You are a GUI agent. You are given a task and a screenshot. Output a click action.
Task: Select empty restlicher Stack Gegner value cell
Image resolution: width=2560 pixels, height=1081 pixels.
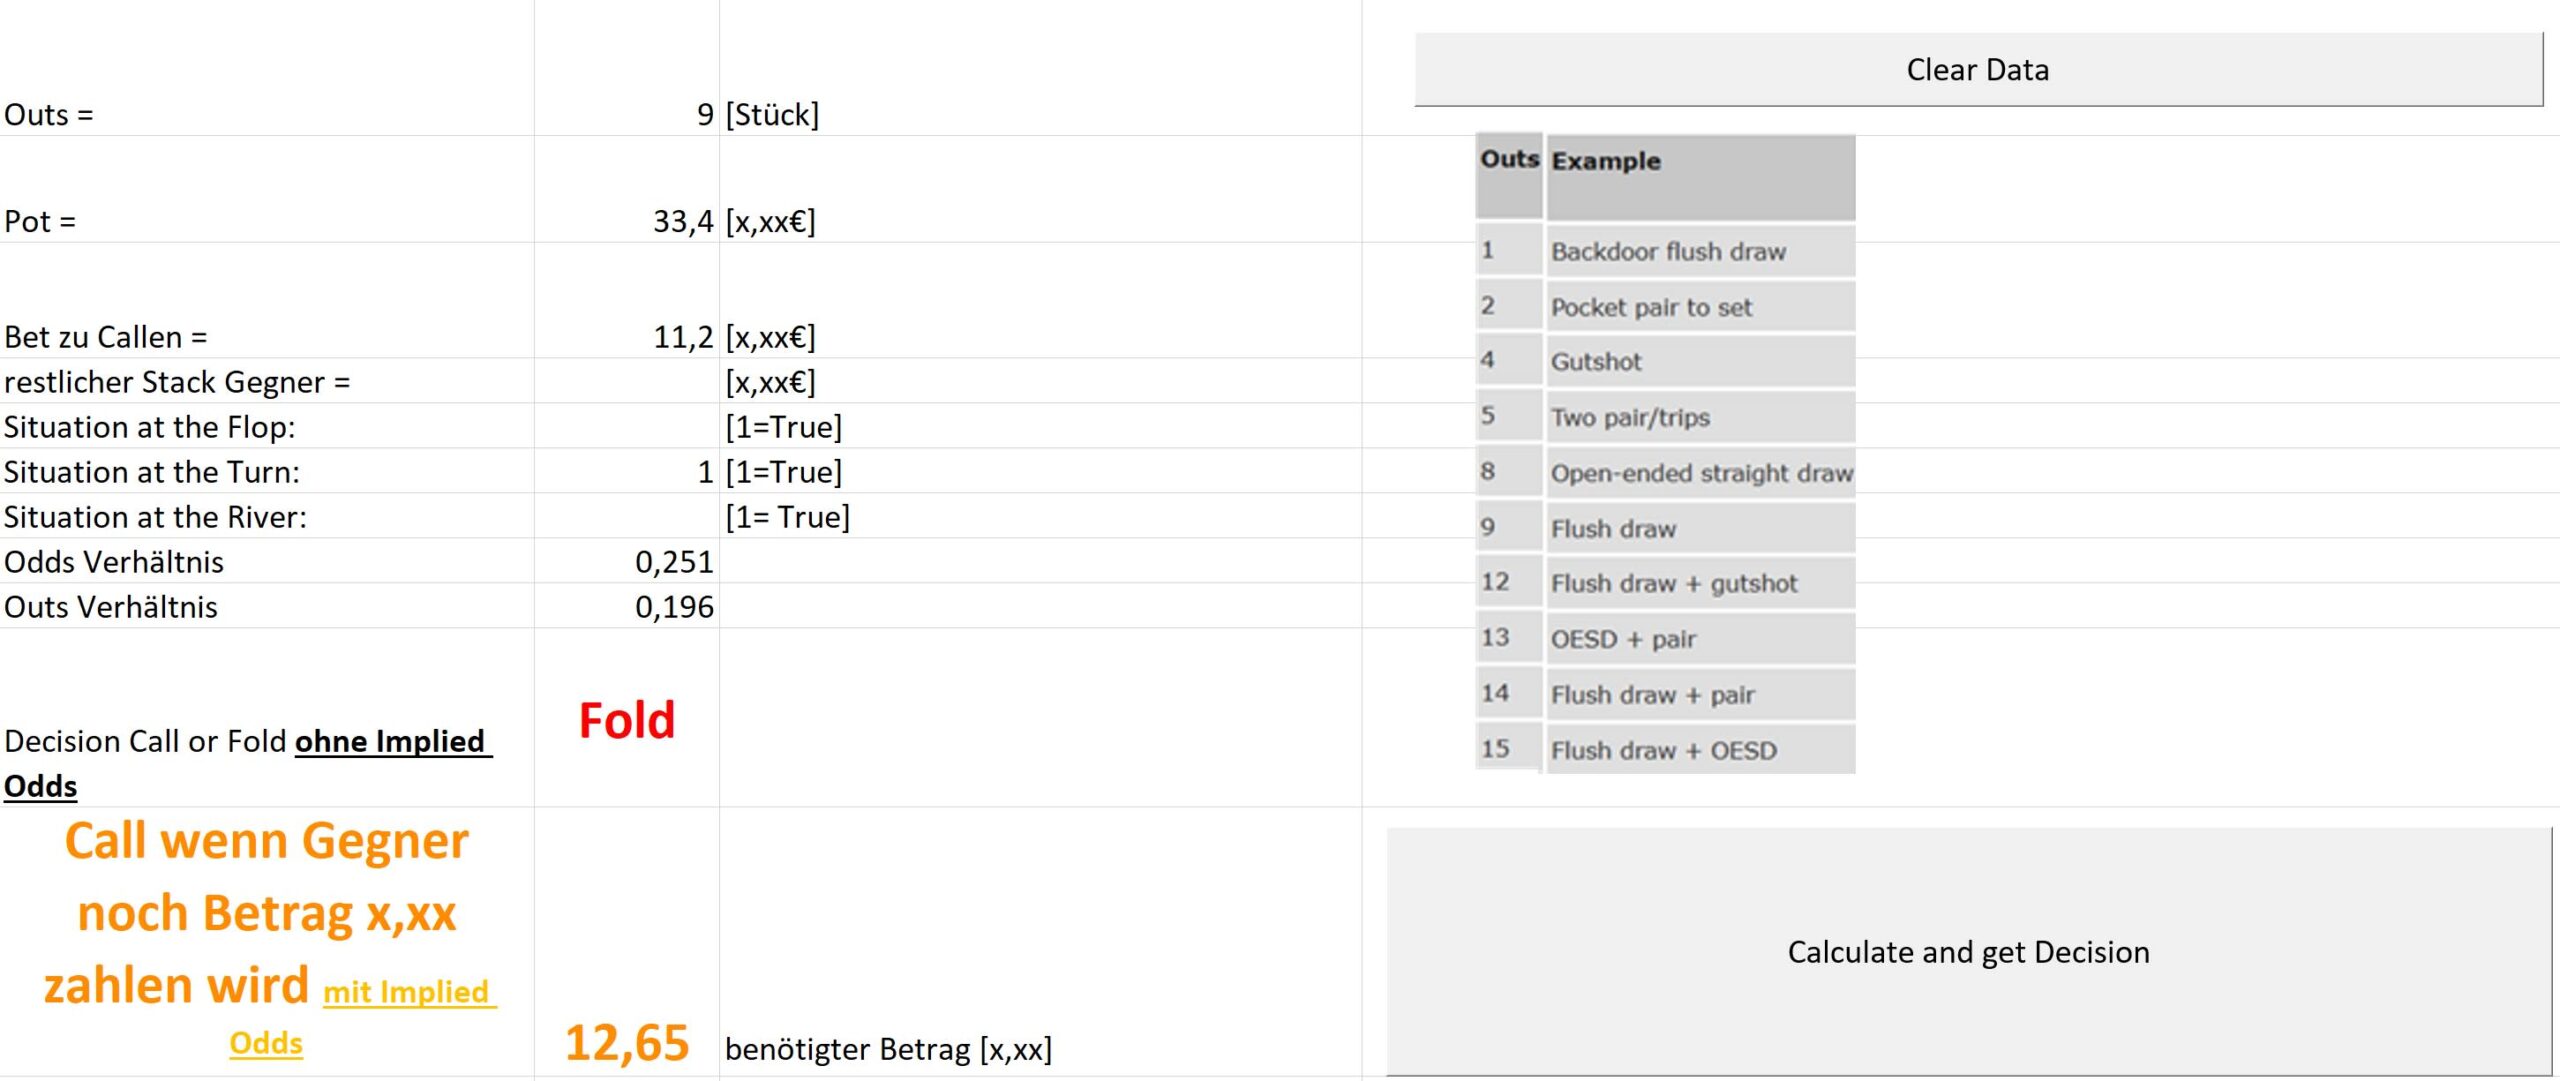(627, 381)
